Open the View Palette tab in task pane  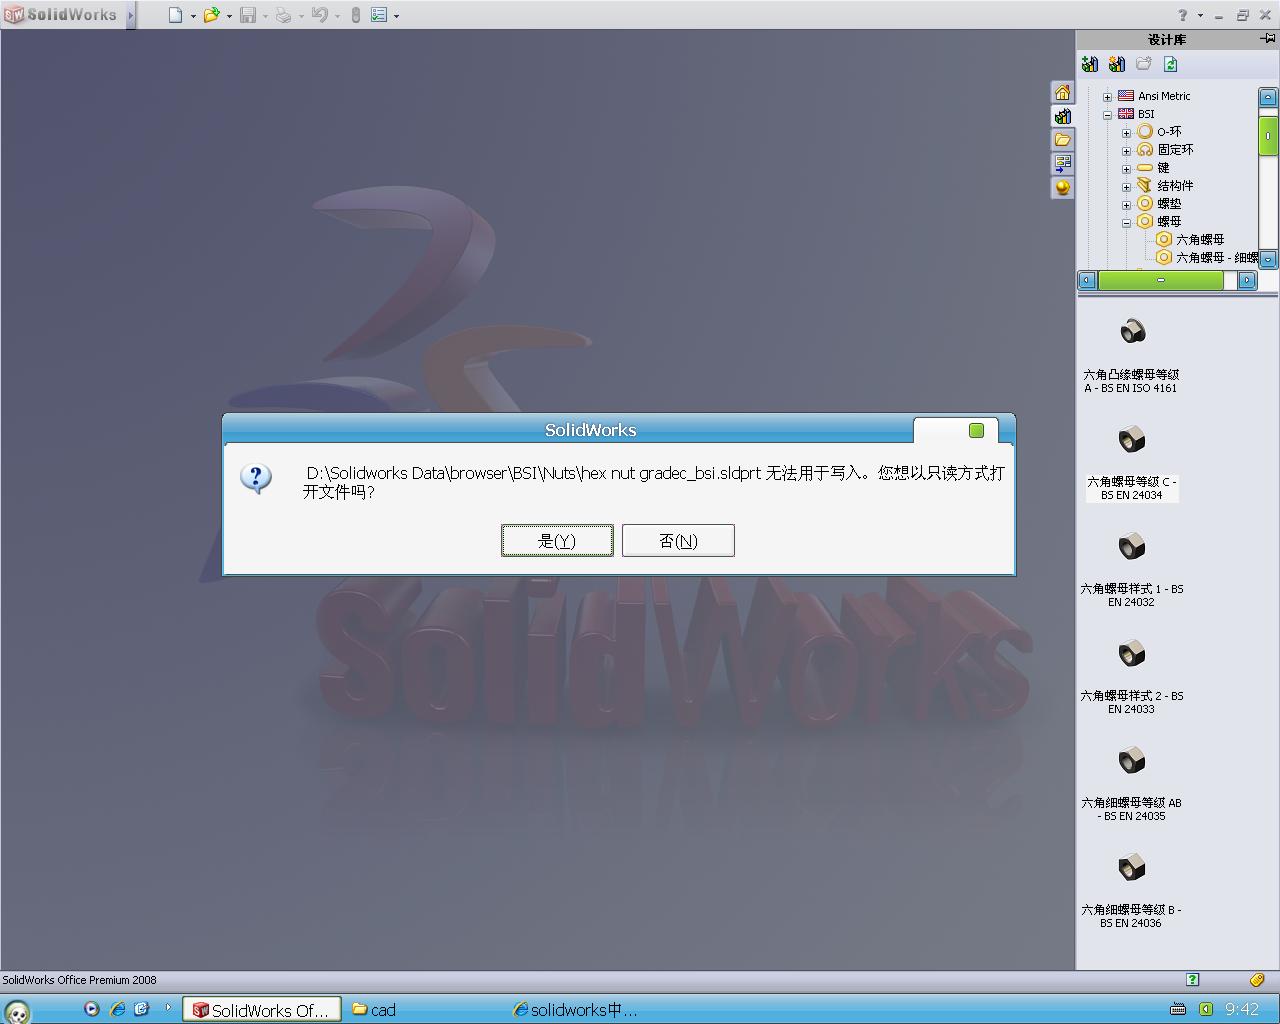1062,163
